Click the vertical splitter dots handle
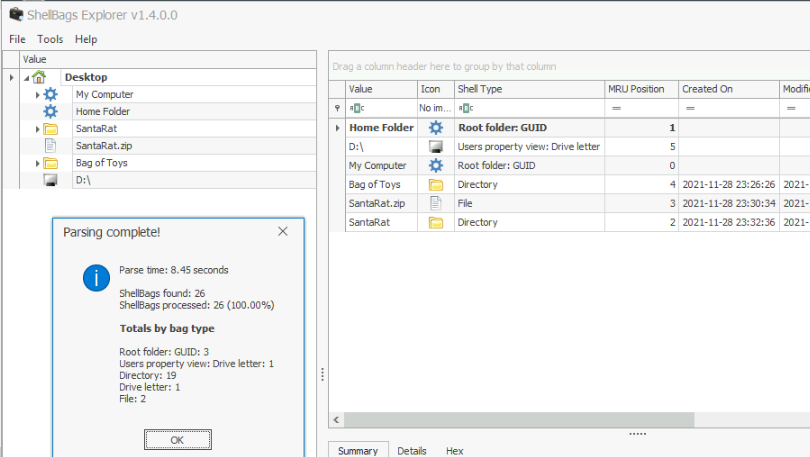The width and height of the screenshot is (810, 457). pyautogui.click(x=322, y=374)
